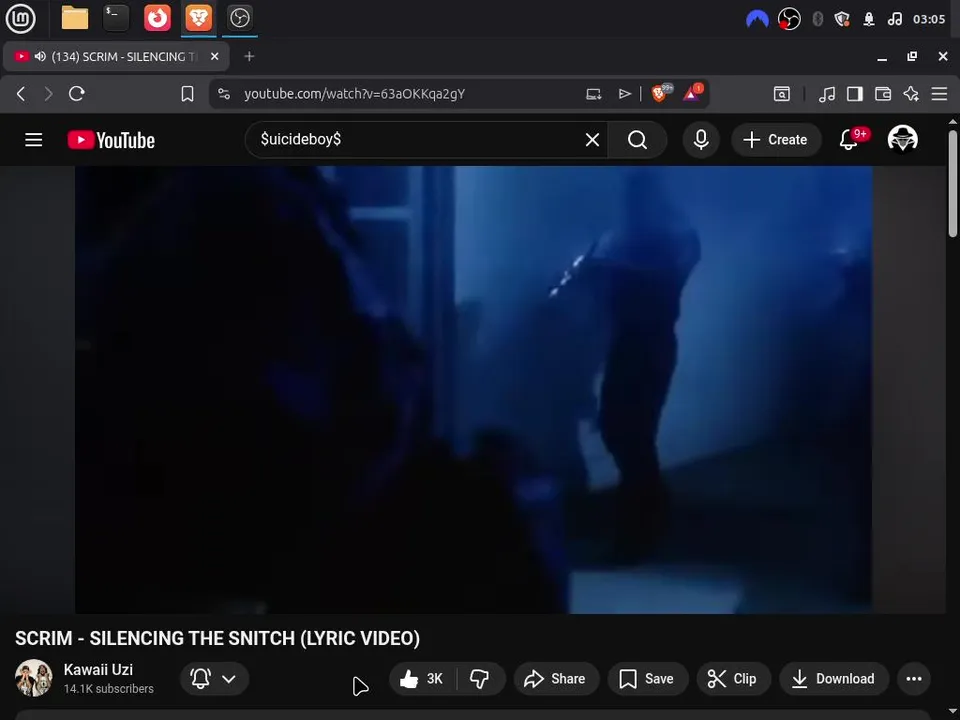Go back to the previous page
This screenshot has height=720, width=960.
21,94
